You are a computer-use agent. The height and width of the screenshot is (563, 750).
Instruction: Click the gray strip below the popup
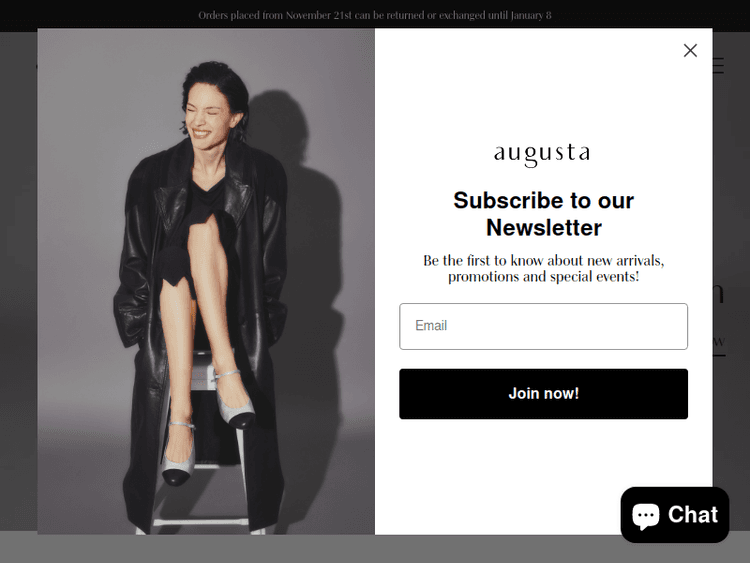pos(311,549)
